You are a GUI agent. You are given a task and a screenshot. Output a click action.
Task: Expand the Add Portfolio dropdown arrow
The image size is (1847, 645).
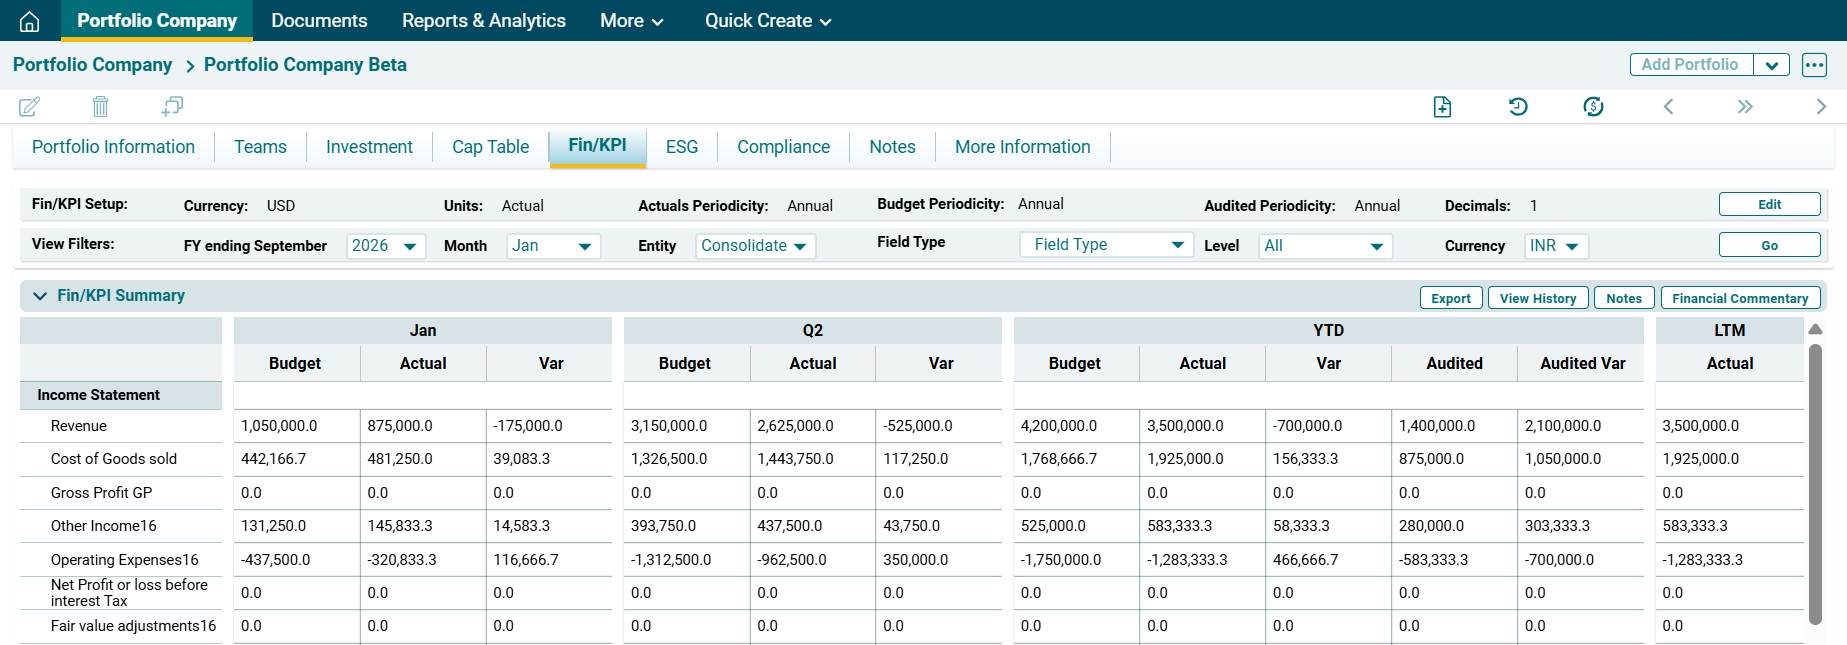1771,65
